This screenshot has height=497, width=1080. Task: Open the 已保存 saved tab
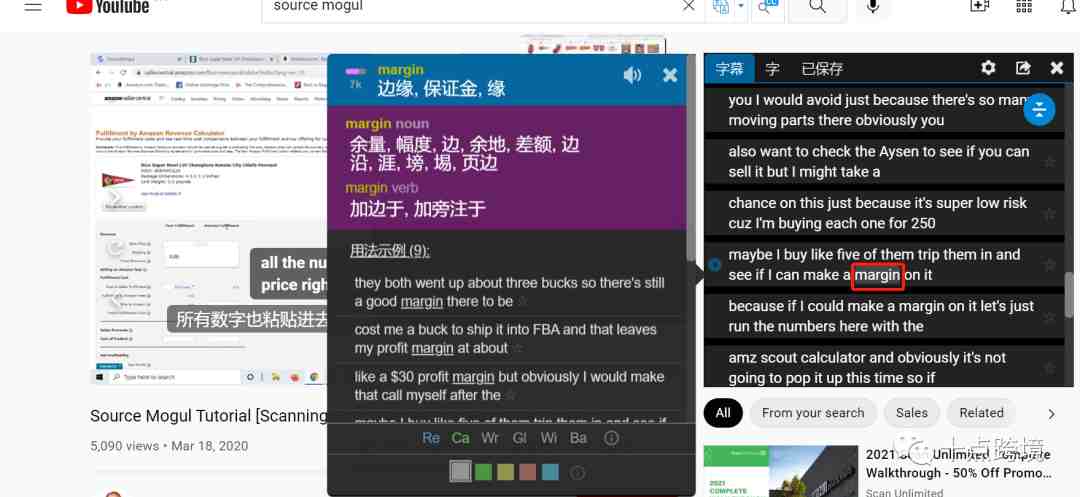(822, 69)
